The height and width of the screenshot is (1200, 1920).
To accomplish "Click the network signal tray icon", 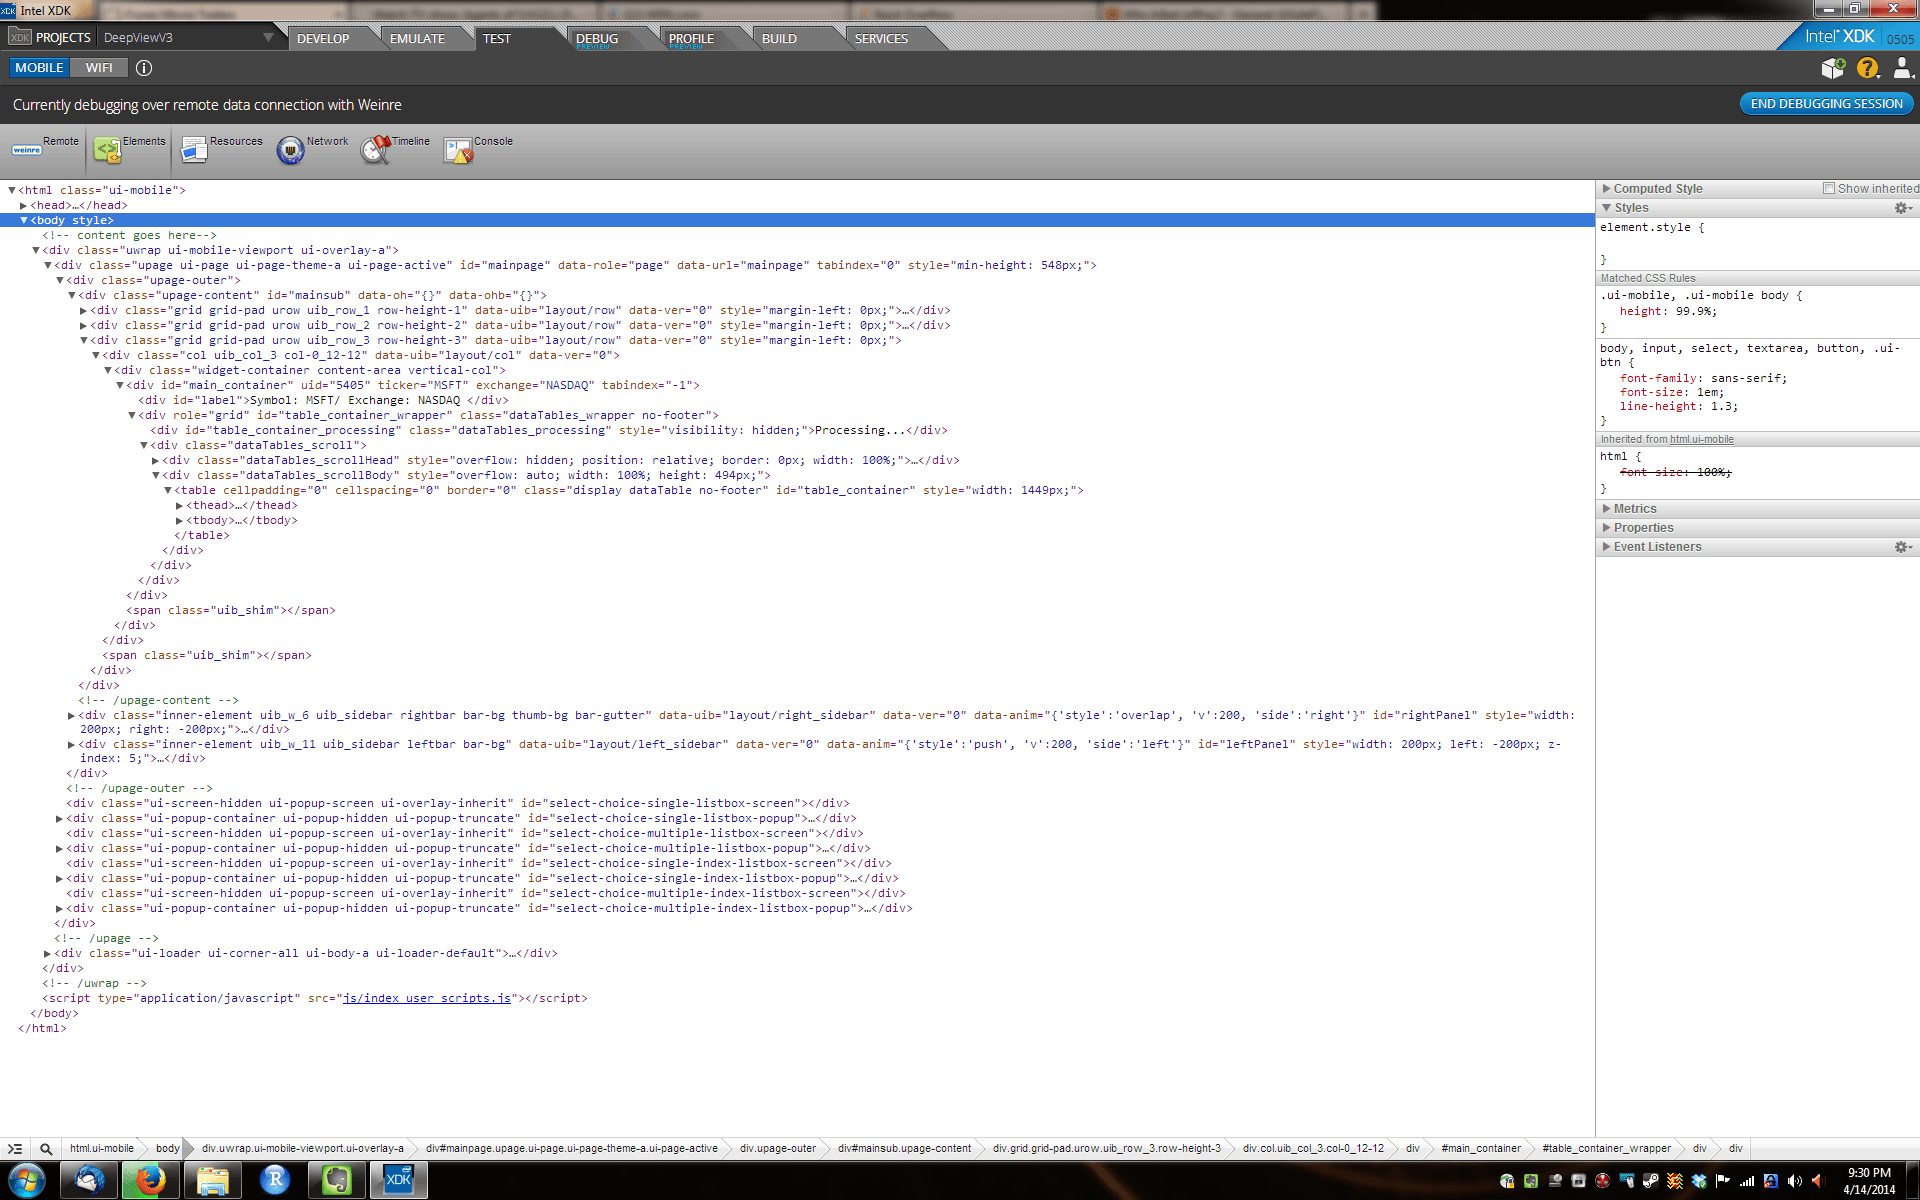I will coord(1747,1181).
